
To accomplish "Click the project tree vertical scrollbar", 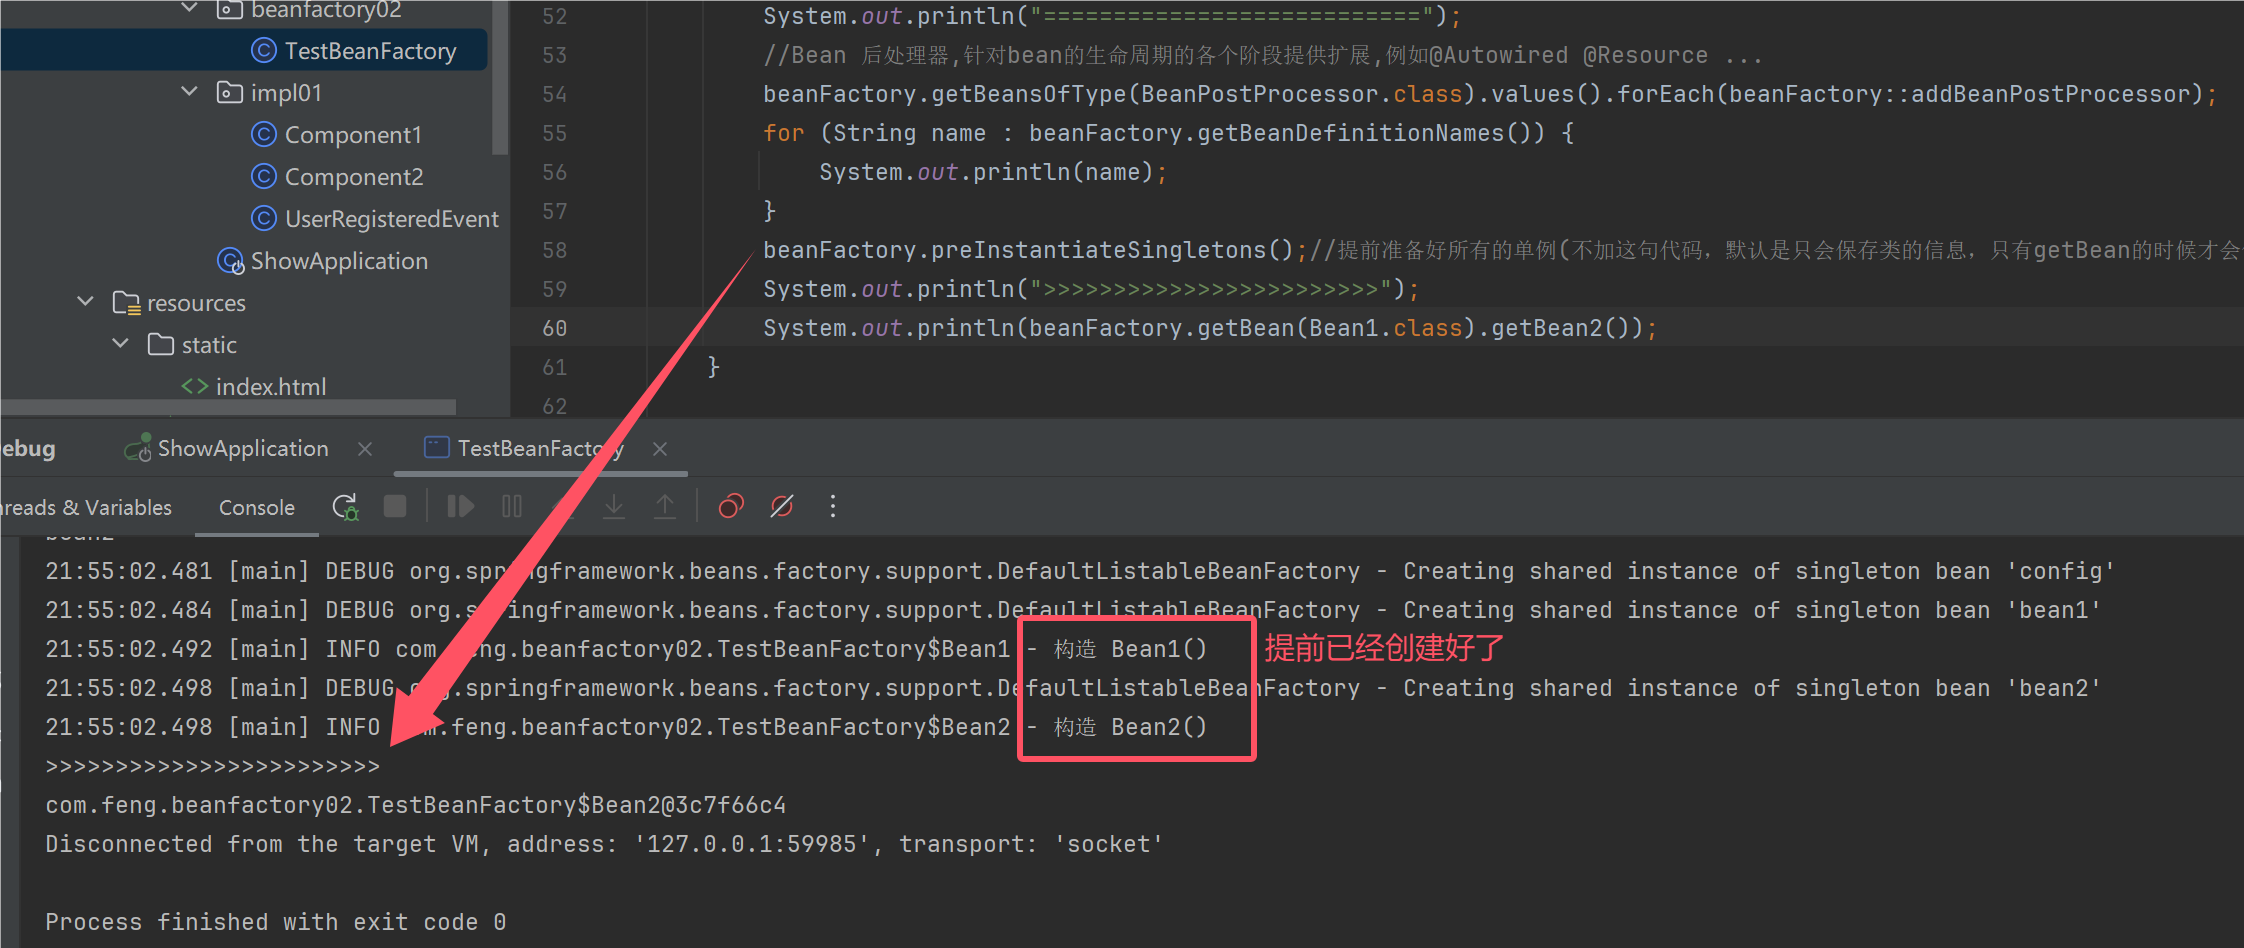I will pyautogui.click(x=499, y=78).
